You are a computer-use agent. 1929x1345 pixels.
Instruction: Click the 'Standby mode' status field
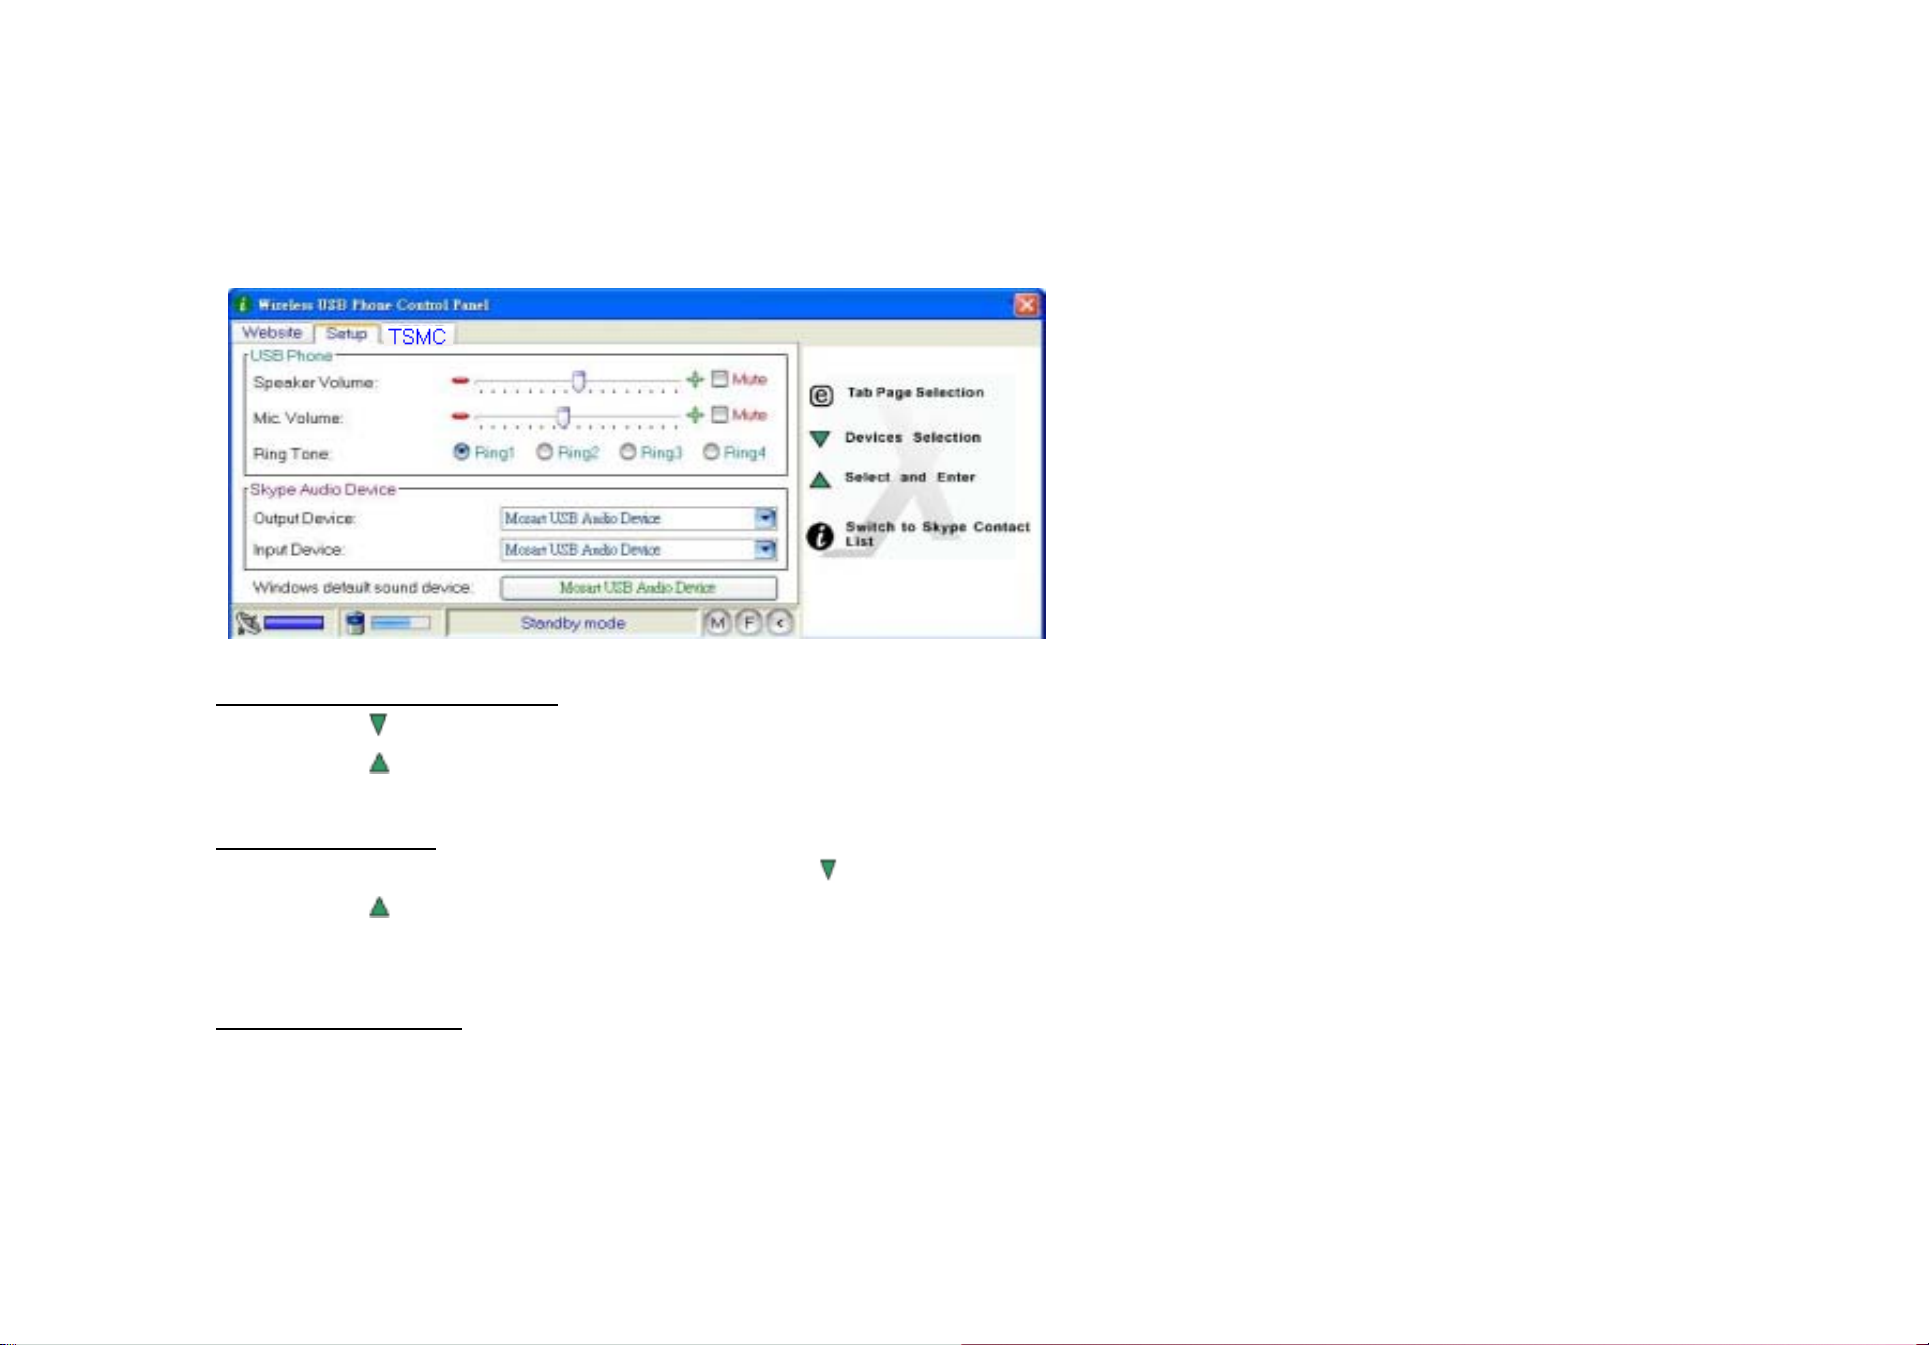click(x=572, y=623)
